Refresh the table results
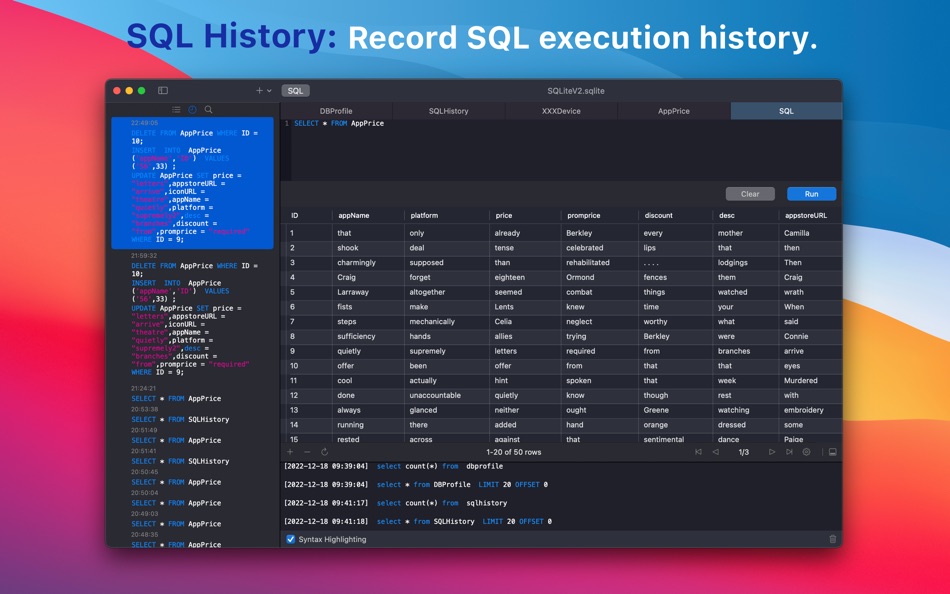The image size is (950, 594). pyautogui.click(x=324, y=452)
